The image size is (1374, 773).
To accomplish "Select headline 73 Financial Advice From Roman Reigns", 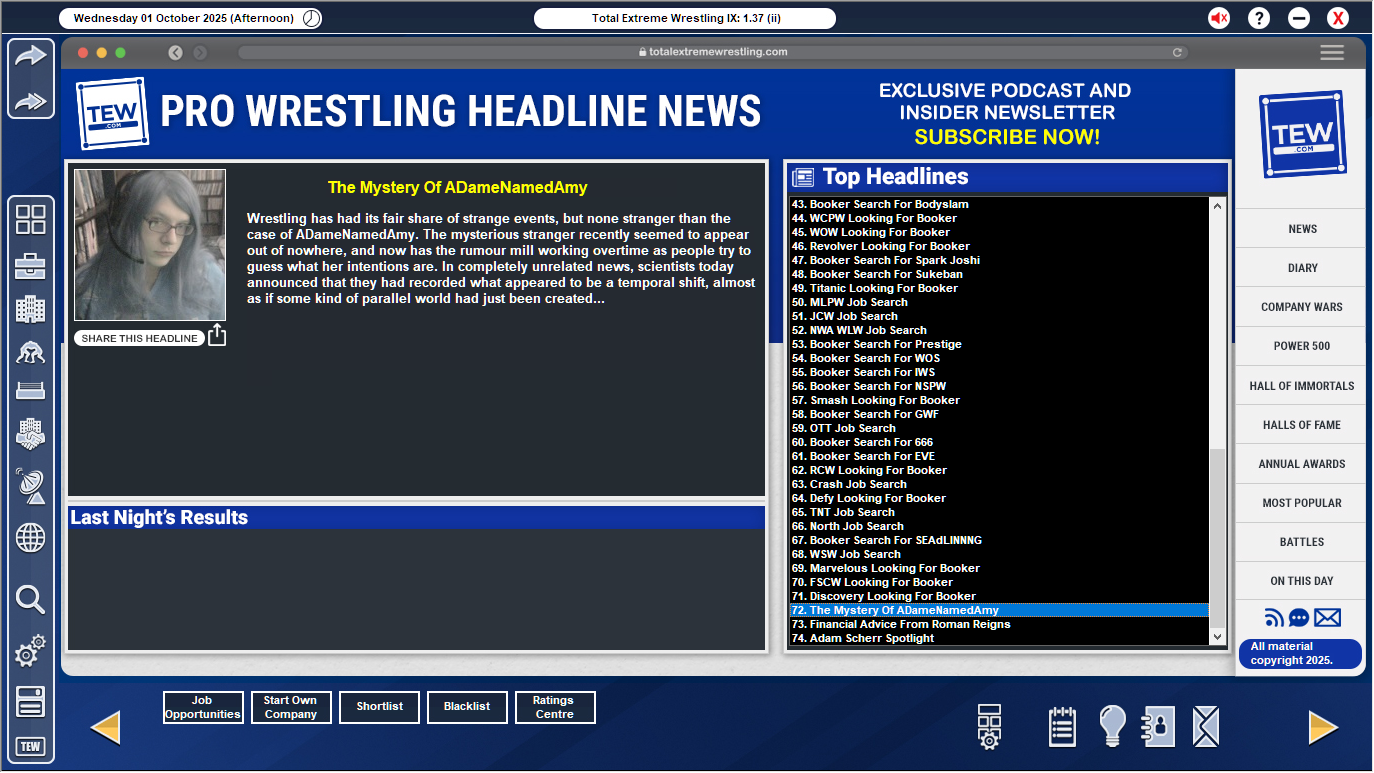I will point(909,624).
